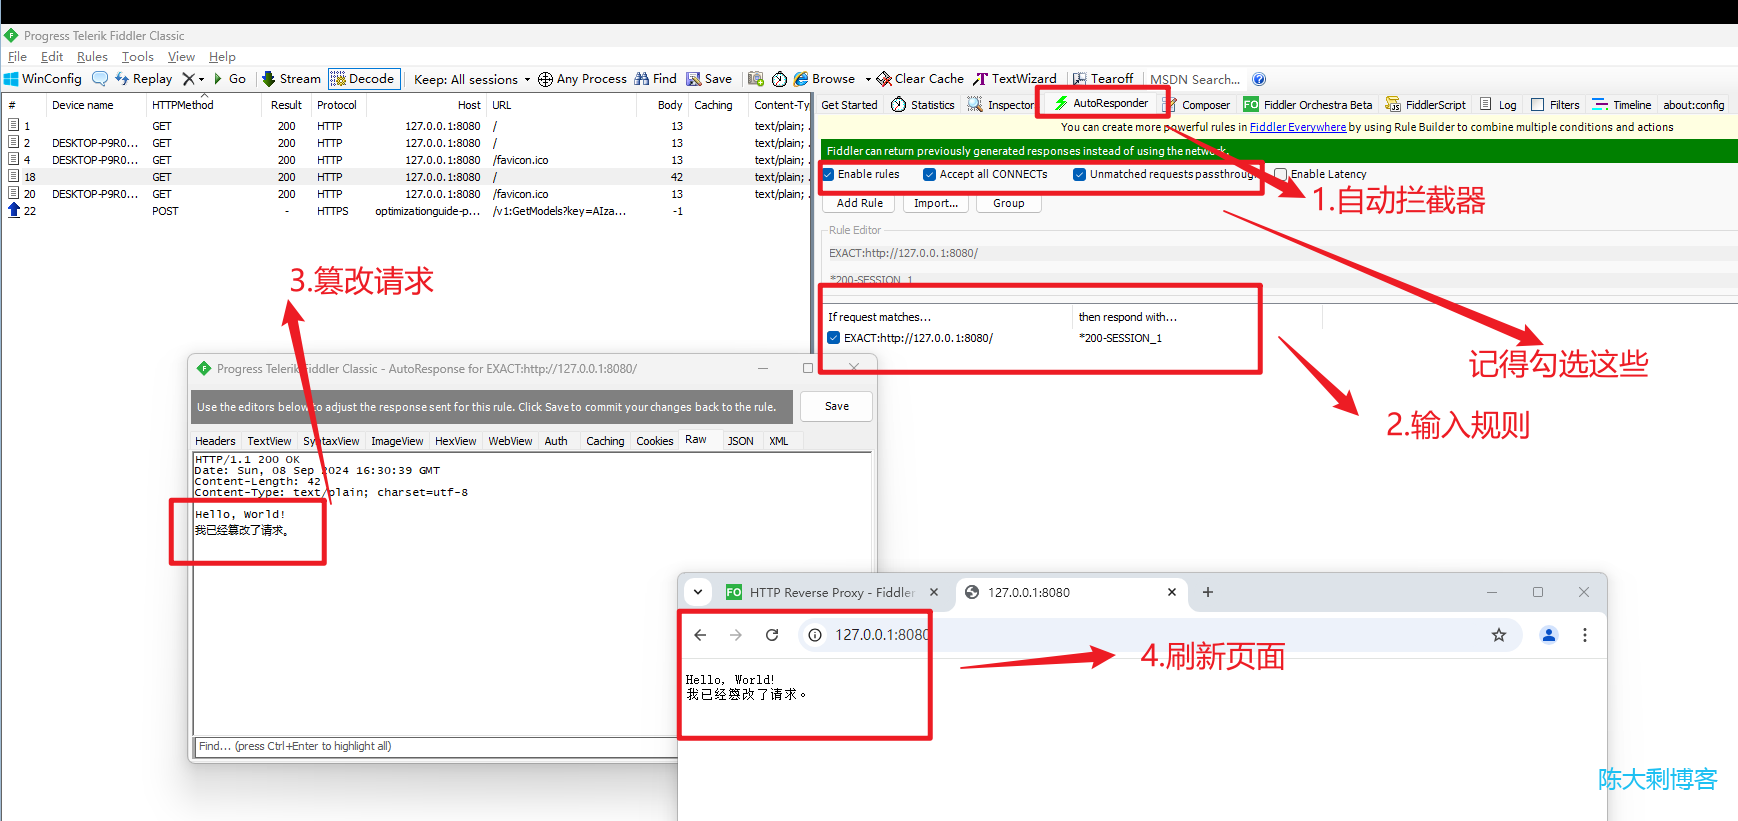Toggle Enable rules checkbox
Viewport: 1738px width, 821px height.
(x=829, y=174)
